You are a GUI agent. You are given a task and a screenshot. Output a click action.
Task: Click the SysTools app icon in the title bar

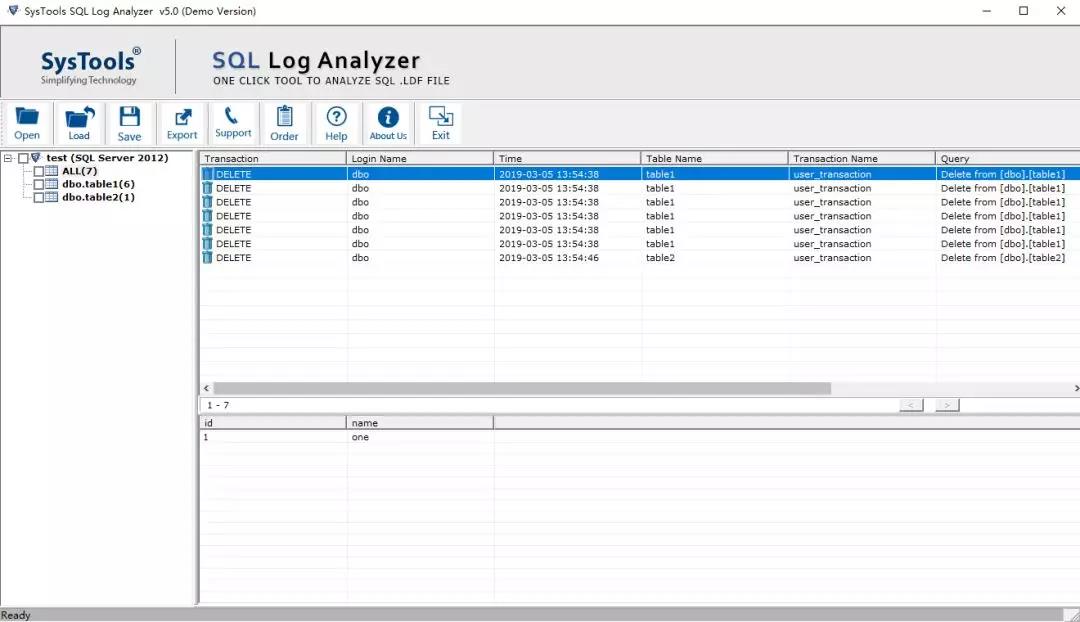point(12,10)
